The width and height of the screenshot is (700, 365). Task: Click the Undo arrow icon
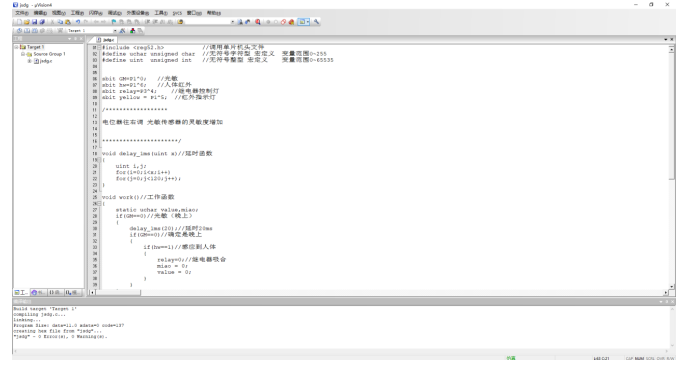[78, 22]
